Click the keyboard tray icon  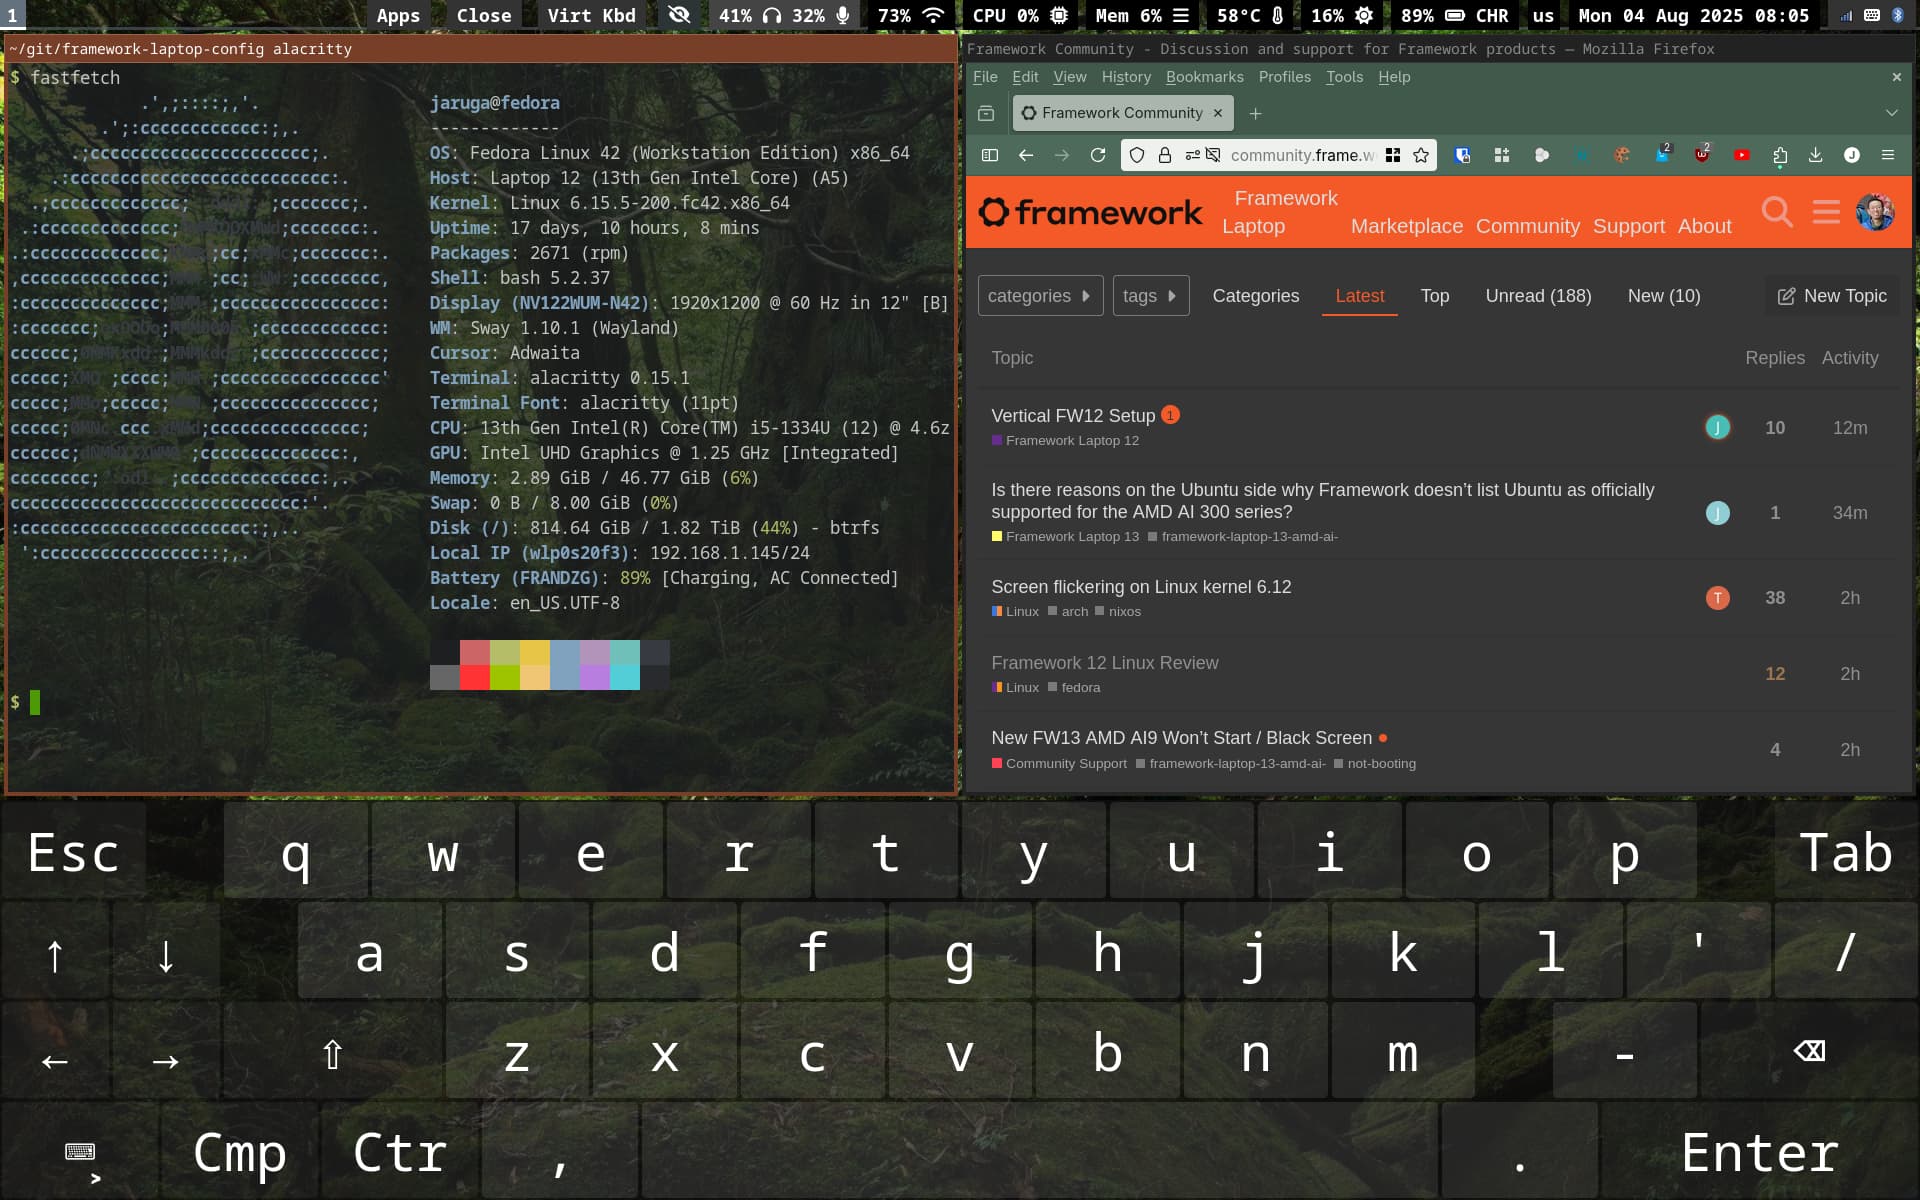(1872, 15)
